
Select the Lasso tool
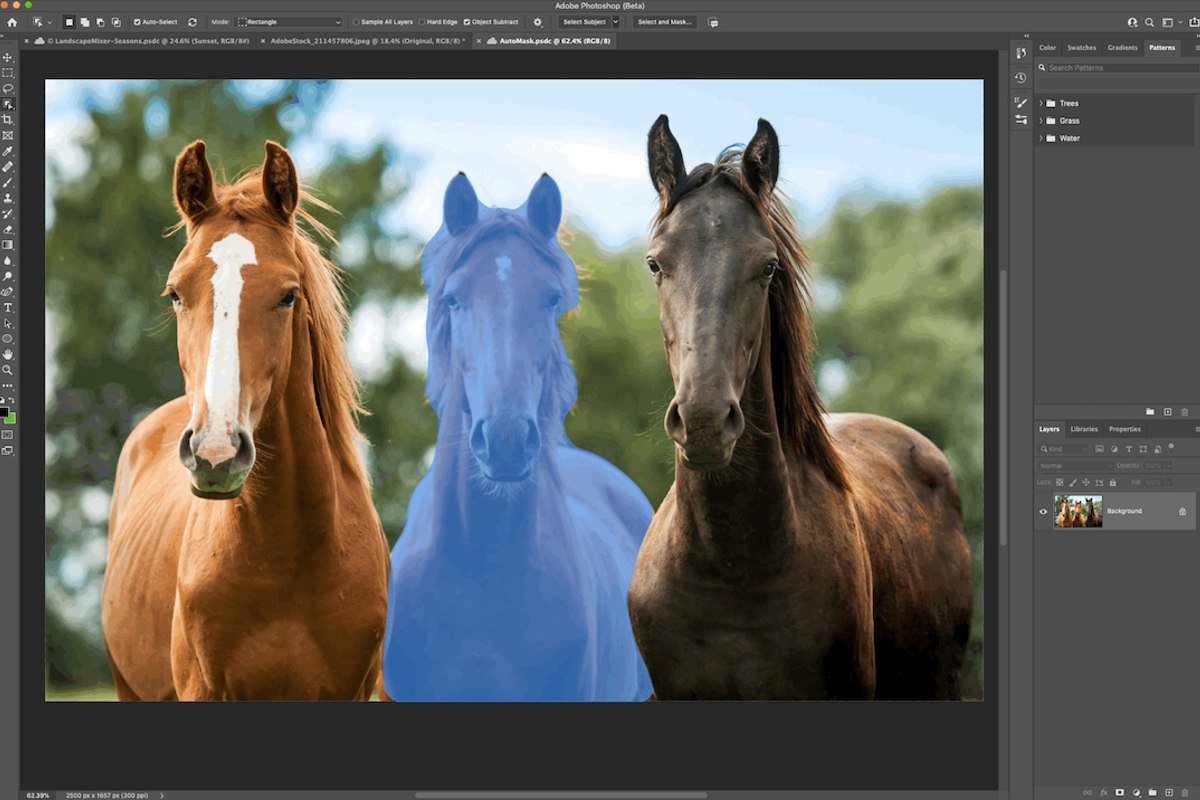(x=8, y=90)
